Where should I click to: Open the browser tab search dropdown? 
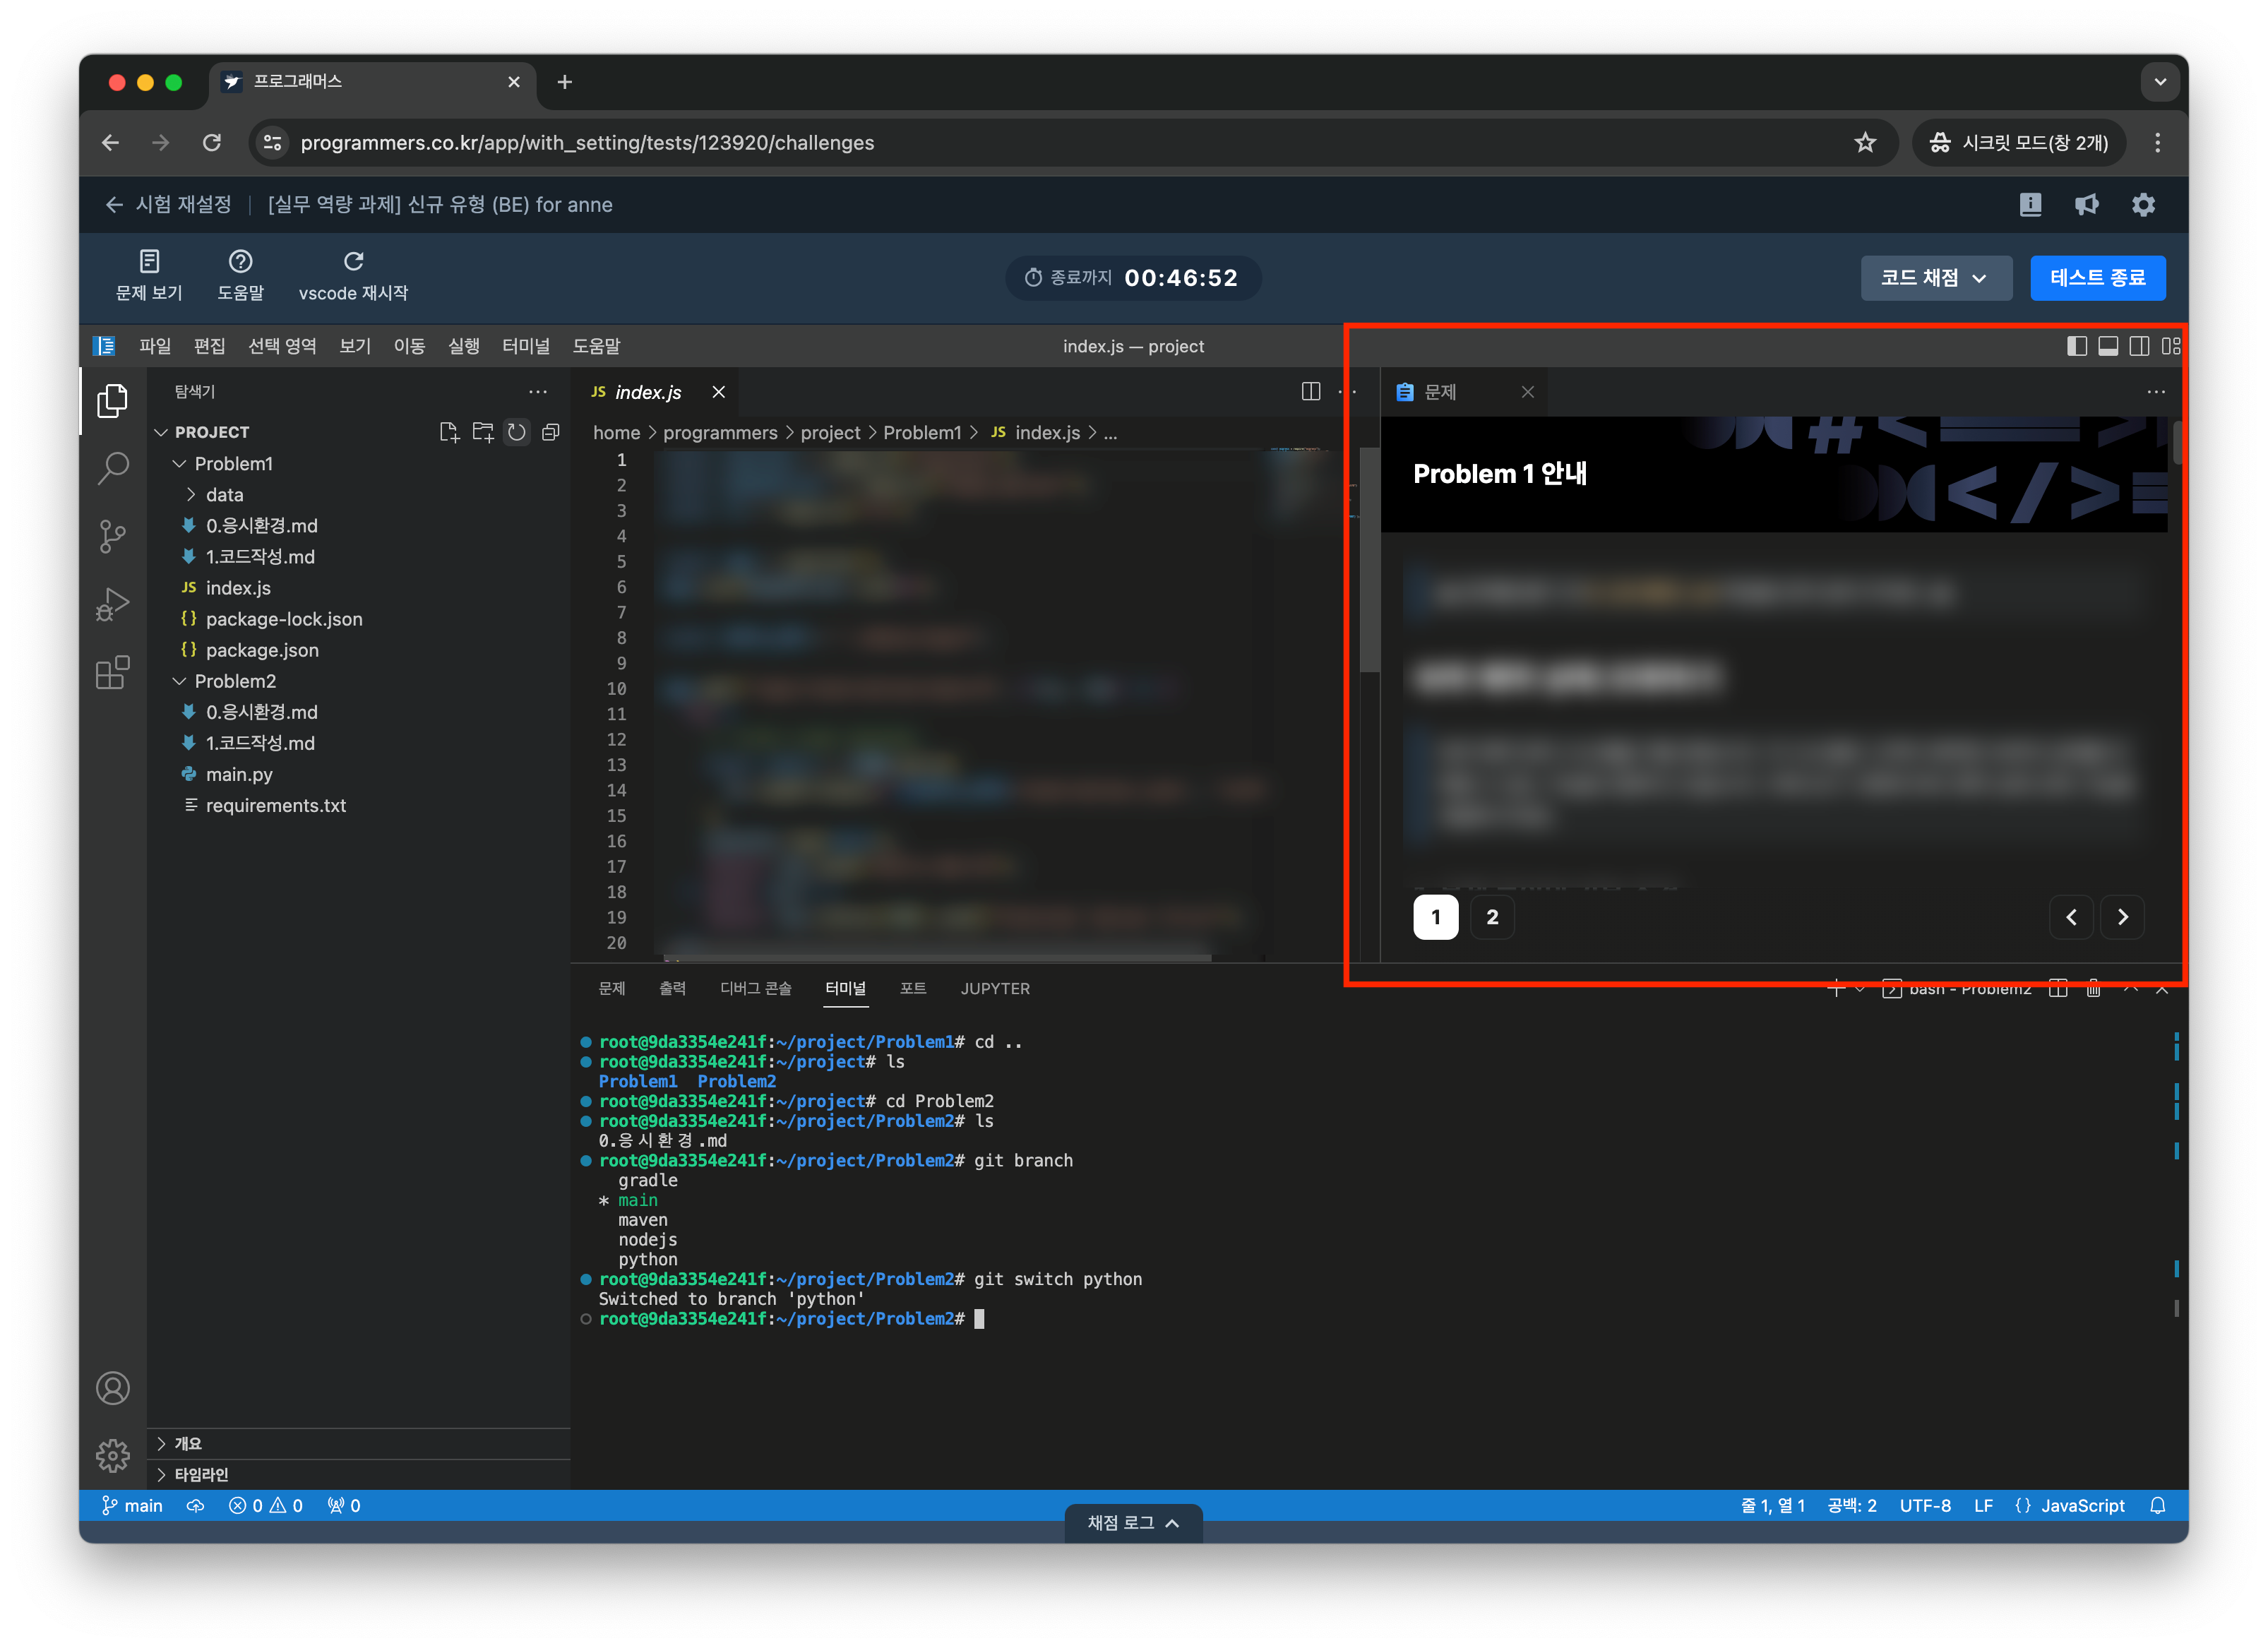[2160, 82]
